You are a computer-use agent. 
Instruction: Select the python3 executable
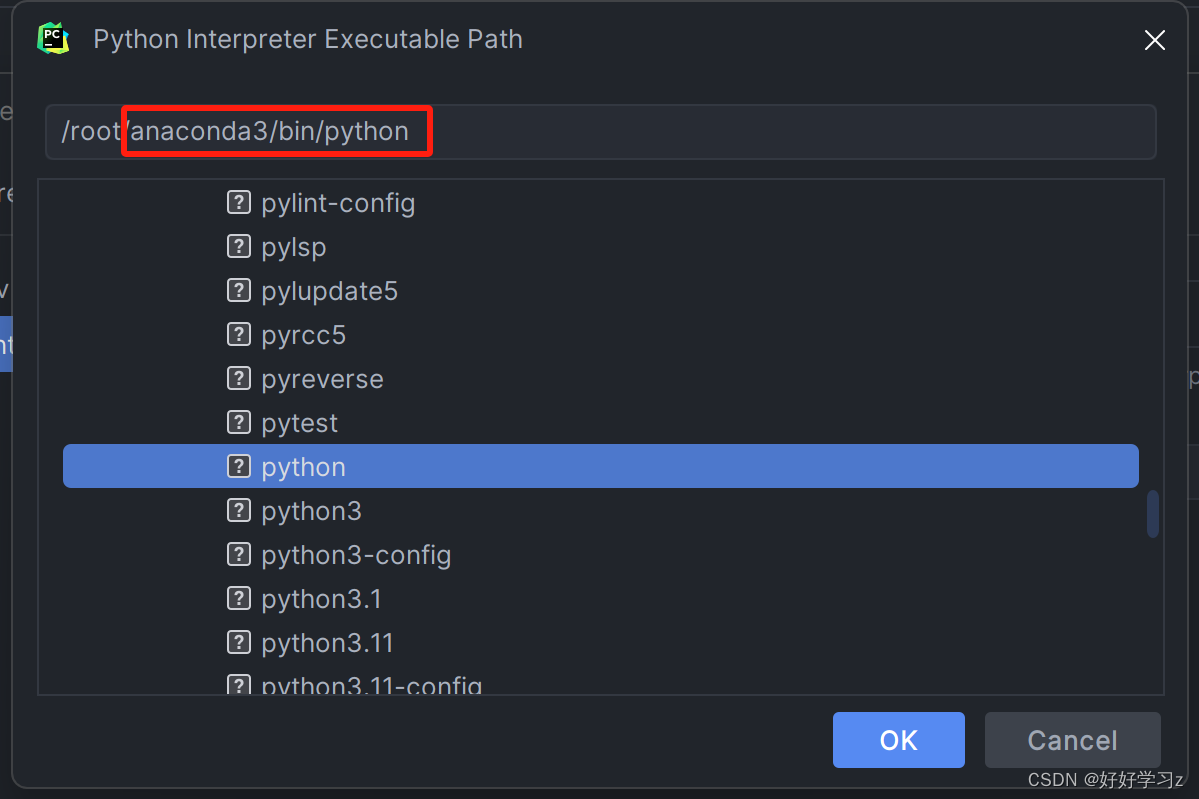point(311,510)
